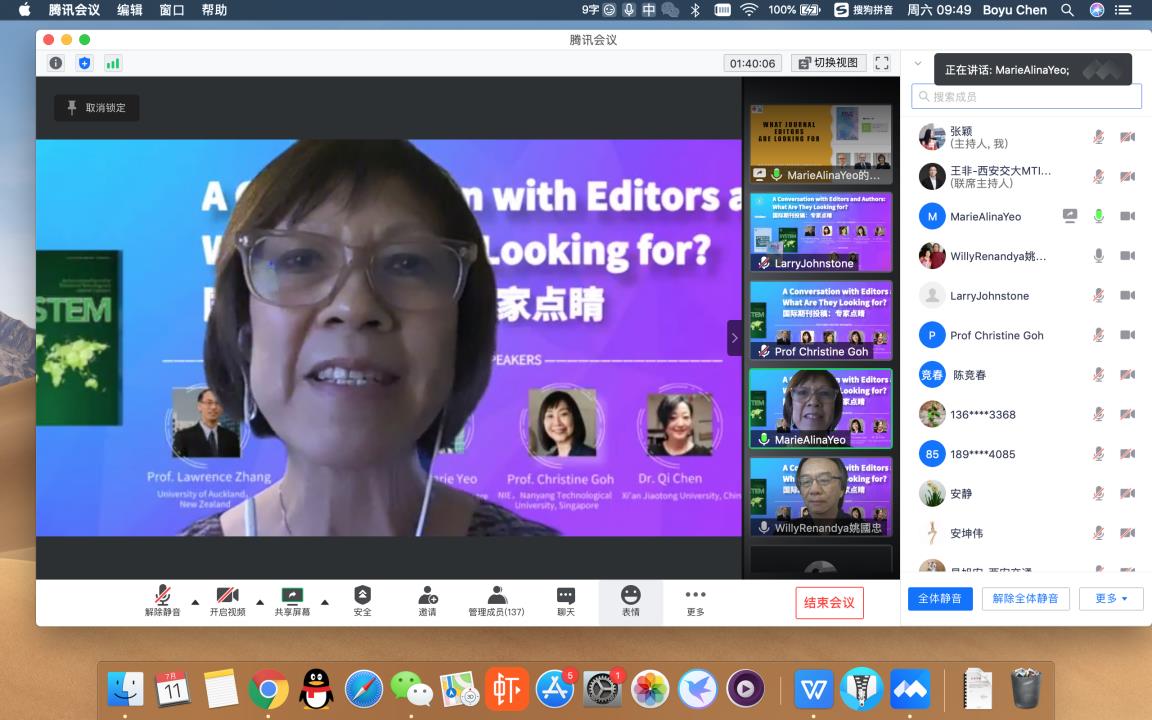Open the chat panel

click(x=566, y=601)
